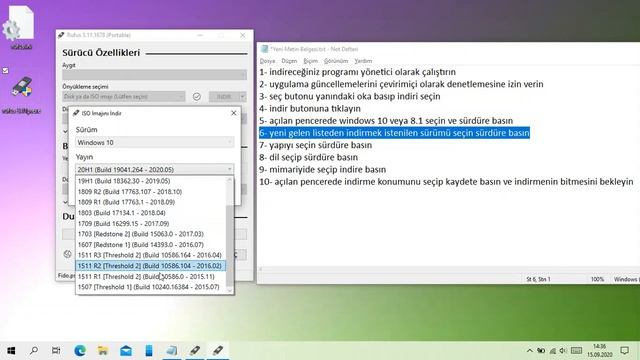Open the Sürüm Windows 10 dropdown

click(154, 142)
